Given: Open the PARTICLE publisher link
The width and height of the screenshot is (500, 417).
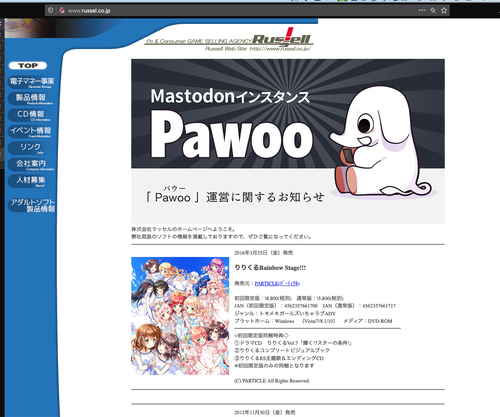Looking at the screenshot, I should (277, 283).
